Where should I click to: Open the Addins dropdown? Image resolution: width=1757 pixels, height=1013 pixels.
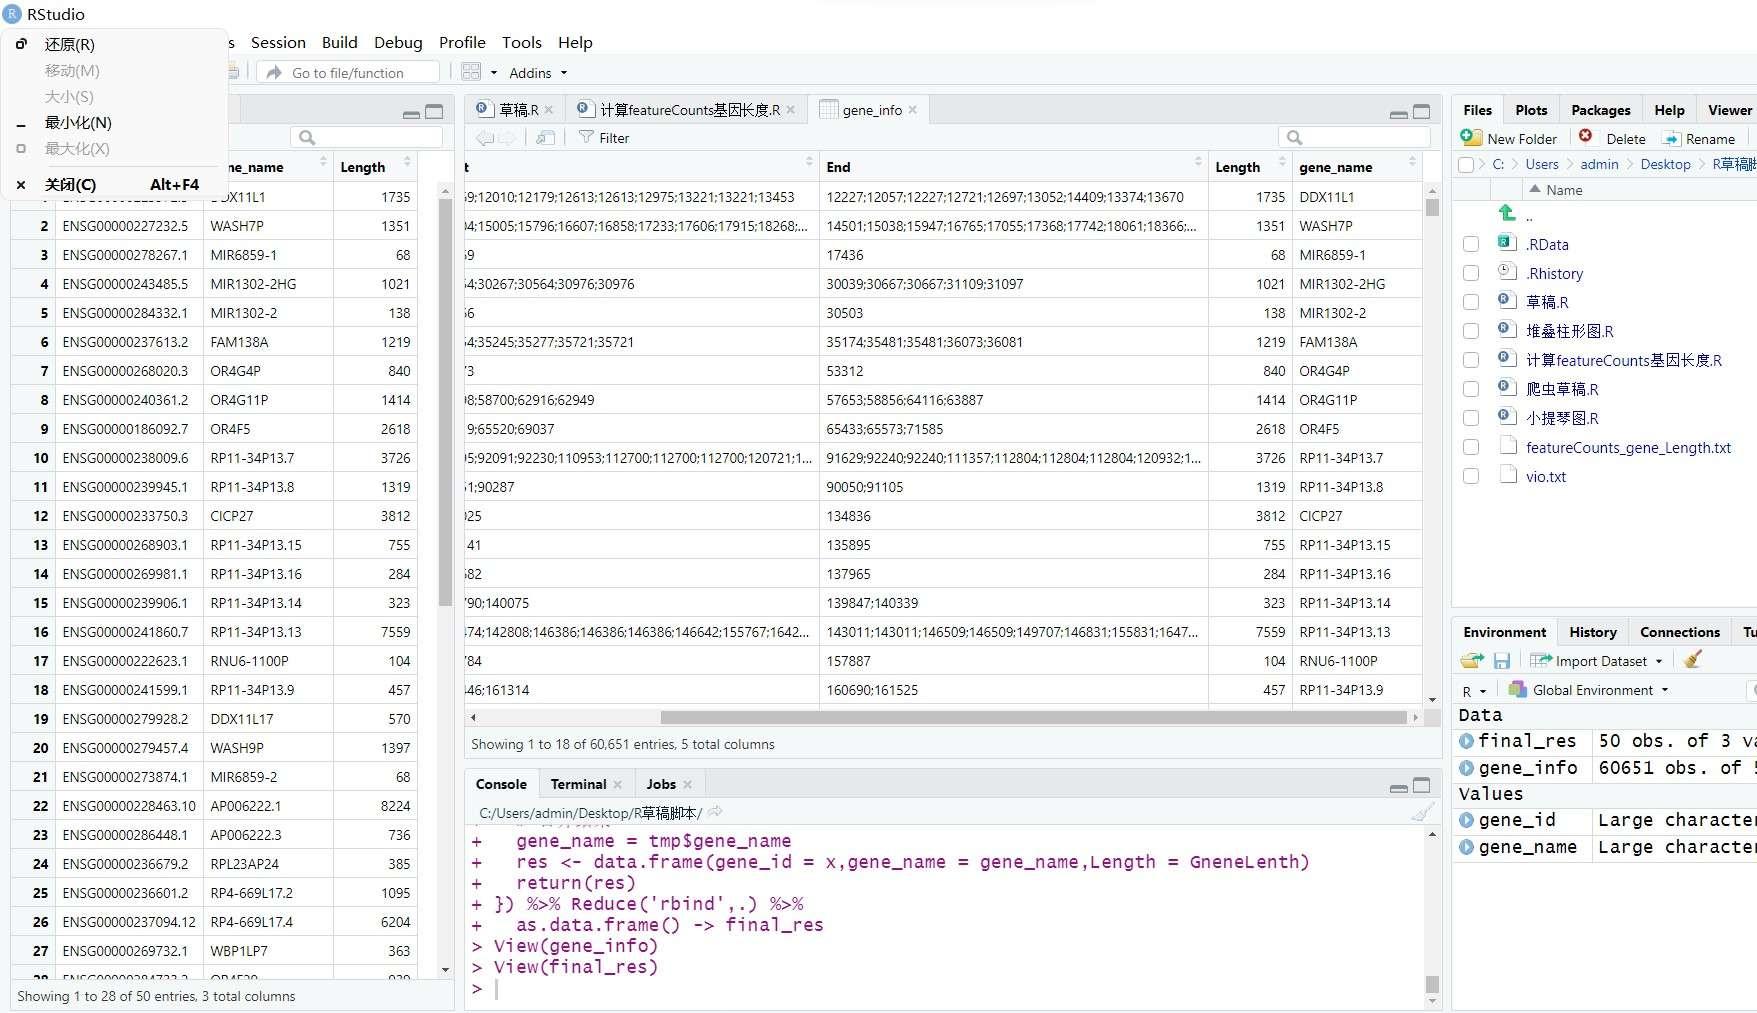click(537, 72)
